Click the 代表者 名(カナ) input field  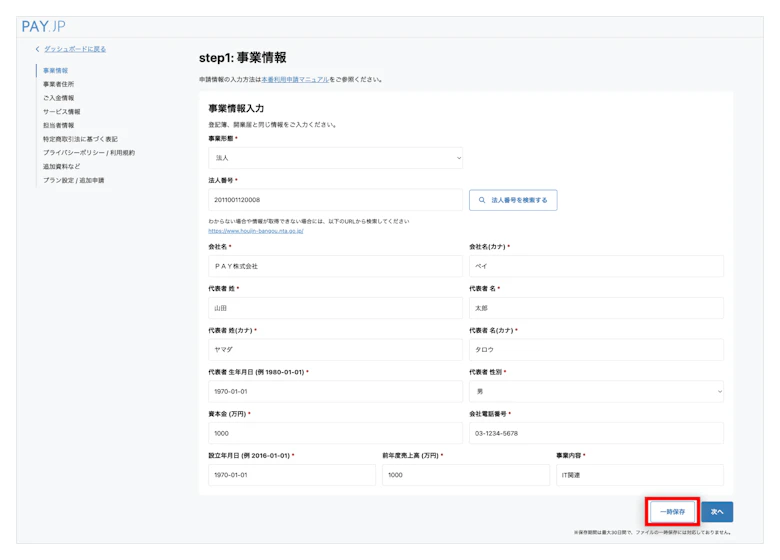[x=596, y=350]
